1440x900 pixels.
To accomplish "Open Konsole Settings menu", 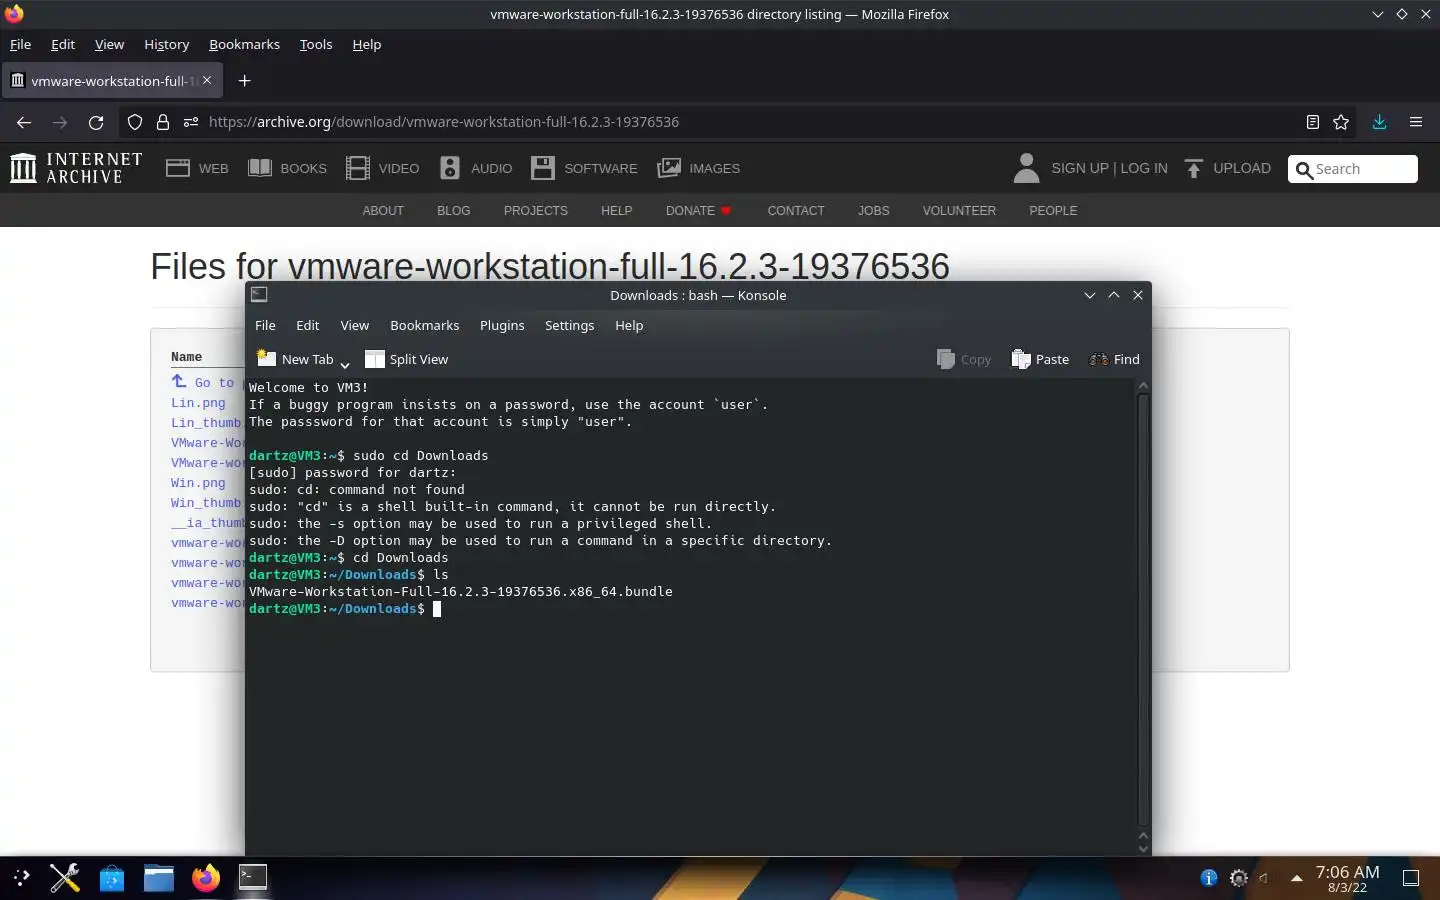I will [x=569, y=326].
